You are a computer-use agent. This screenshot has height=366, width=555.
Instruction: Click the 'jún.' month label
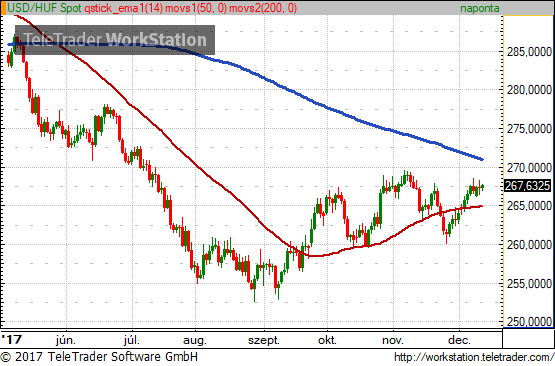click(66, 340)
